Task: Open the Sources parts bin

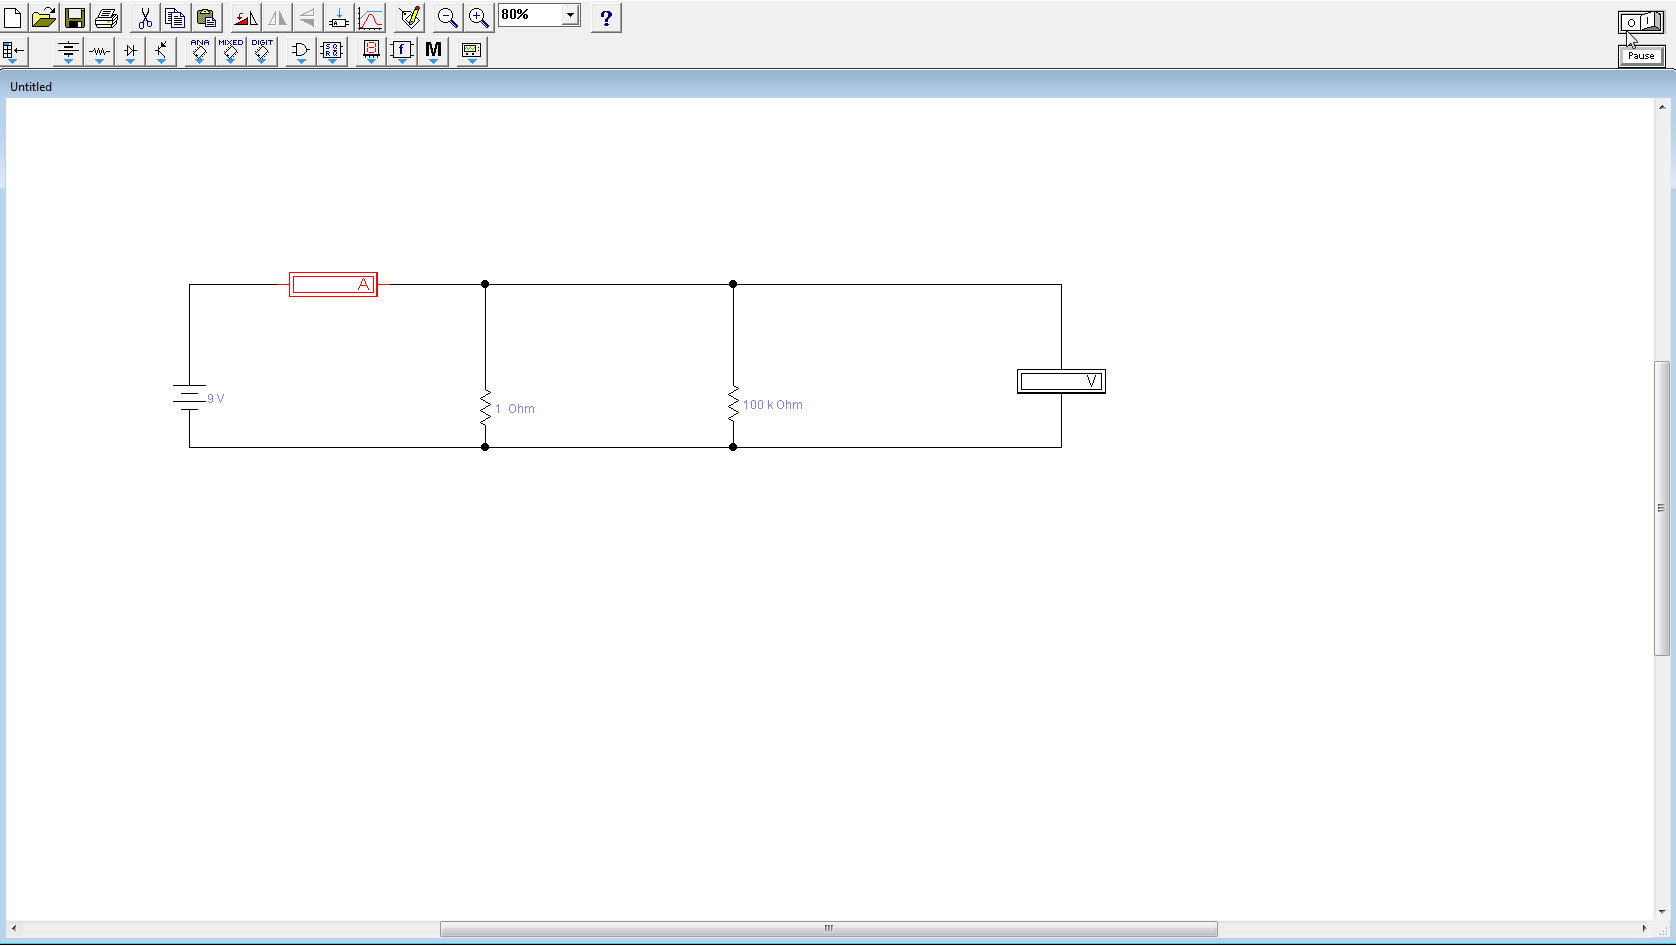Action: [68, 52]
